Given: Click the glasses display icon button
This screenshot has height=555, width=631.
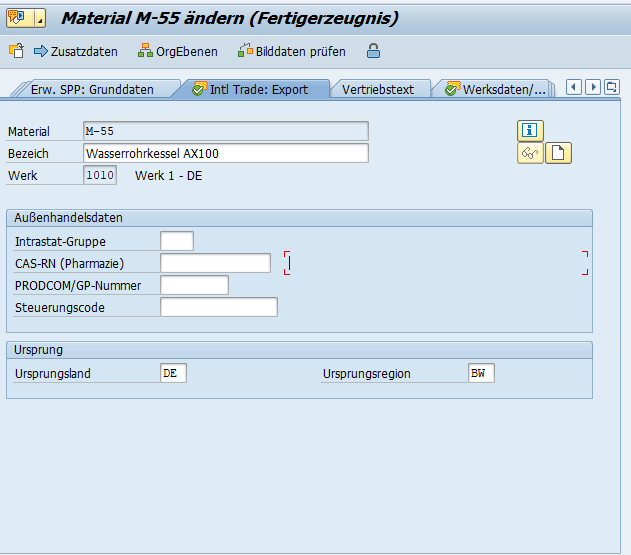Looking at the screenshot, I should (530, 153).
